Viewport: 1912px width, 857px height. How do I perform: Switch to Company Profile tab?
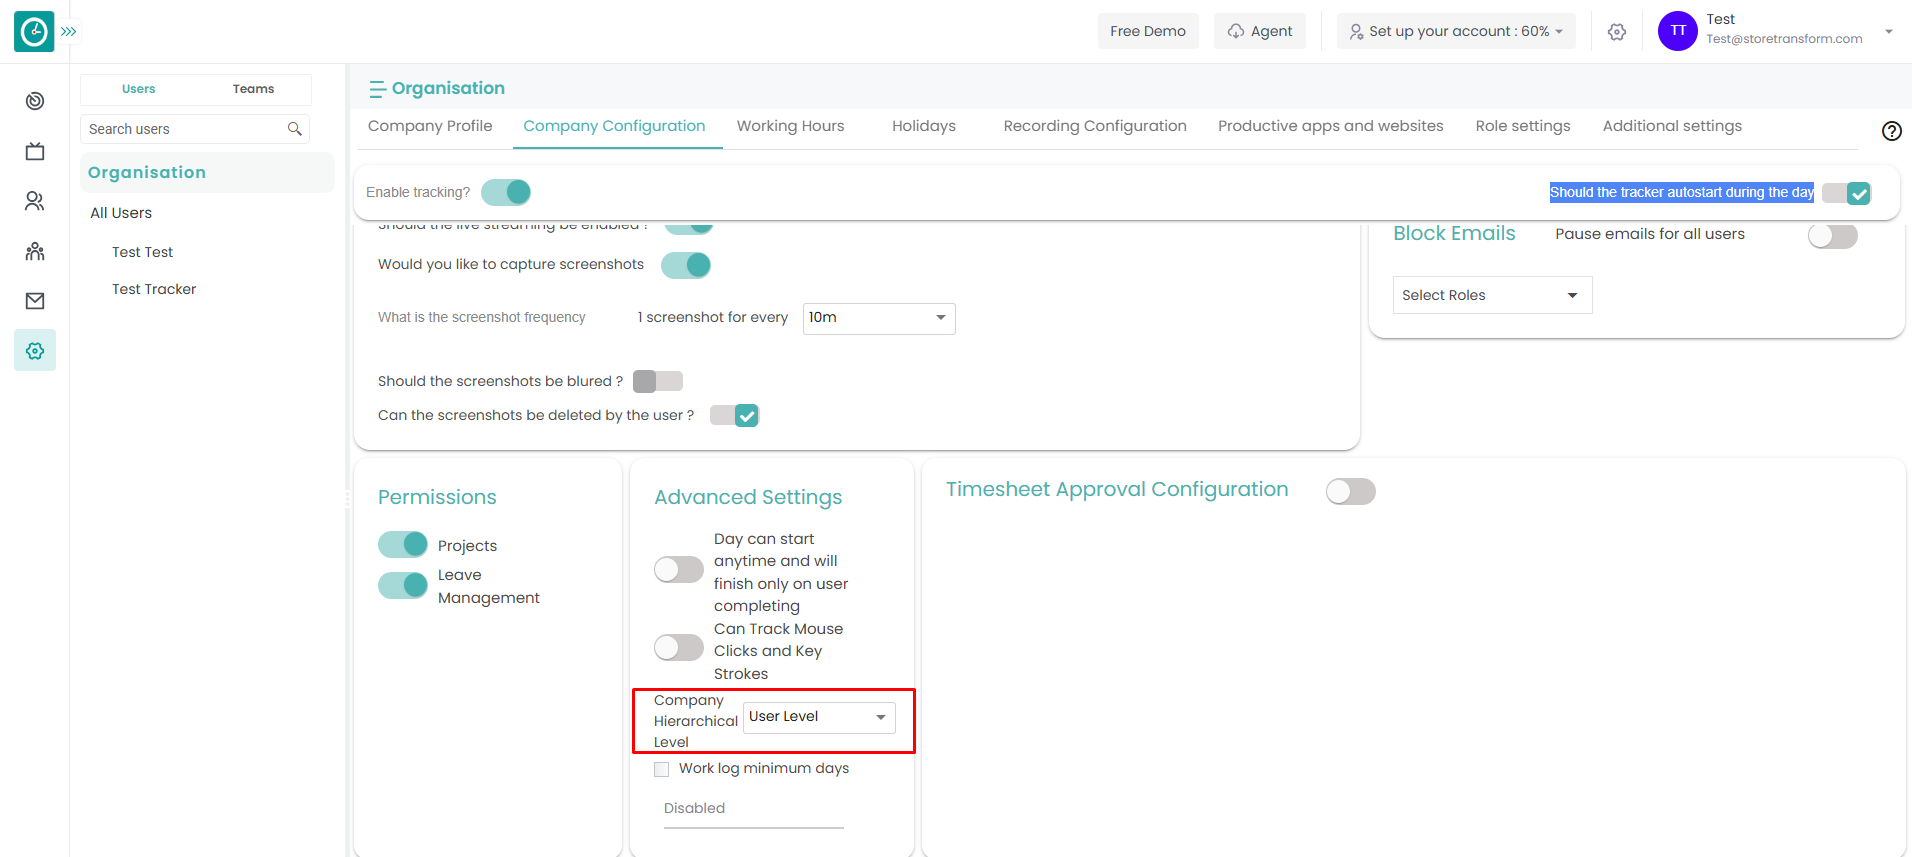pyautogui.click(x=430, y=126)
